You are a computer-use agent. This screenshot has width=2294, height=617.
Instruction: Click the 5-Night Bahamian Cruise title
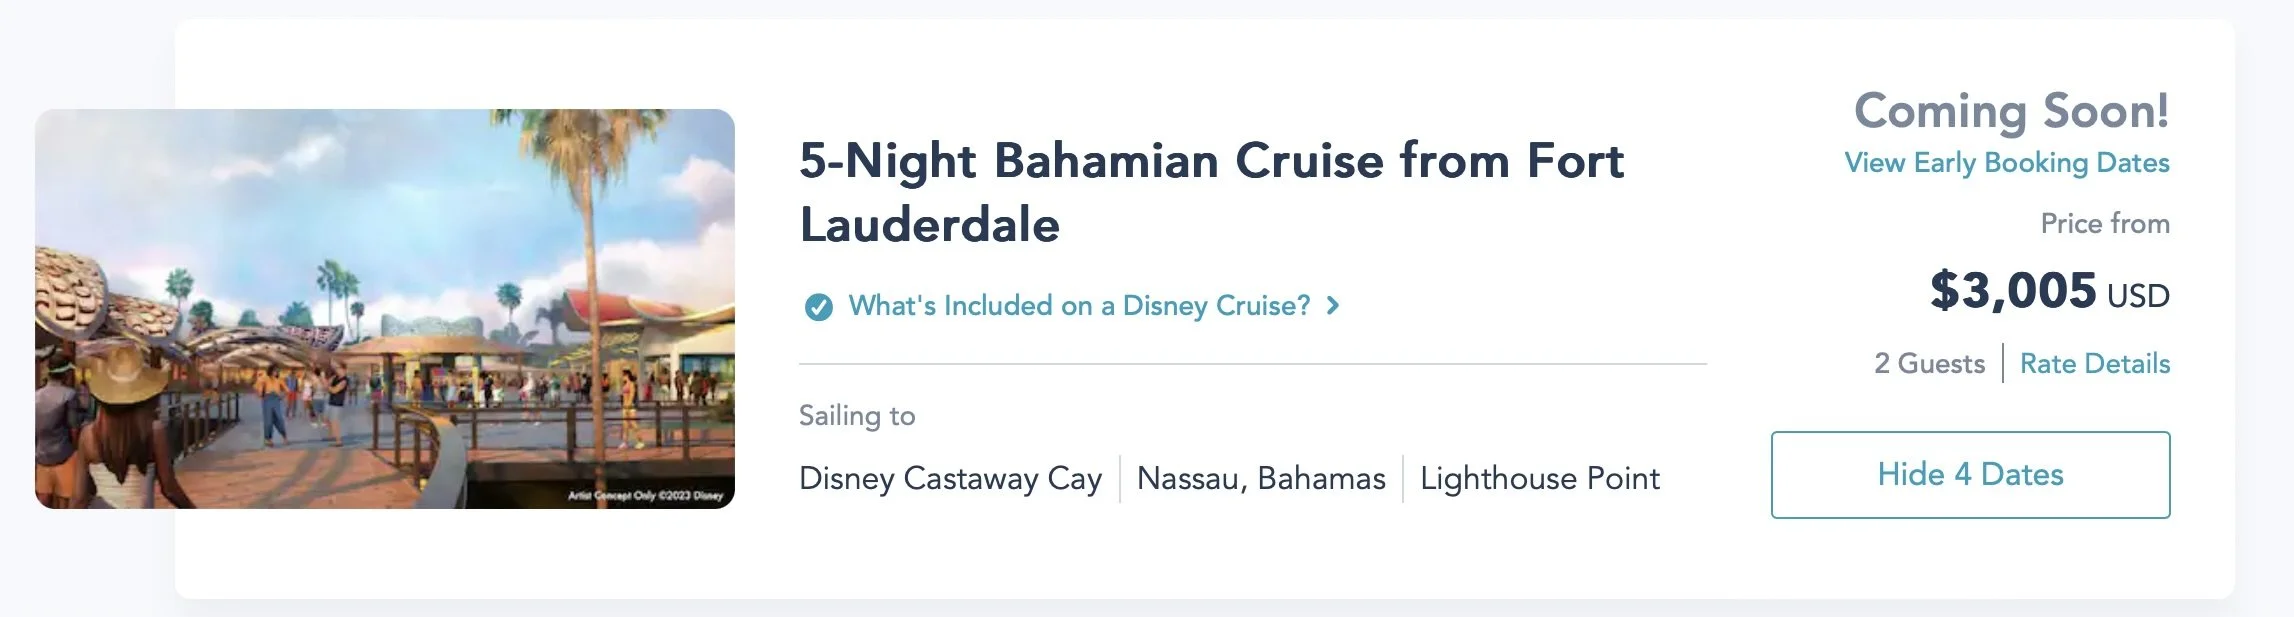(1211, 162)
